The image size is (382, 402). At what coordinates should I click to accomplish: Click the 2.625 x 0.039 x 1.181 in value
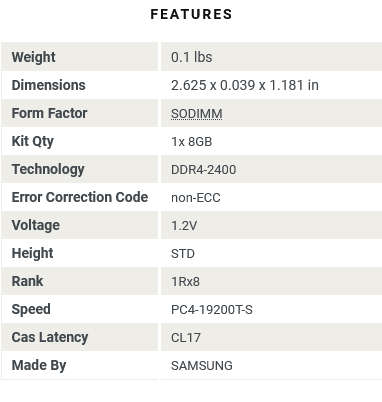245,85
